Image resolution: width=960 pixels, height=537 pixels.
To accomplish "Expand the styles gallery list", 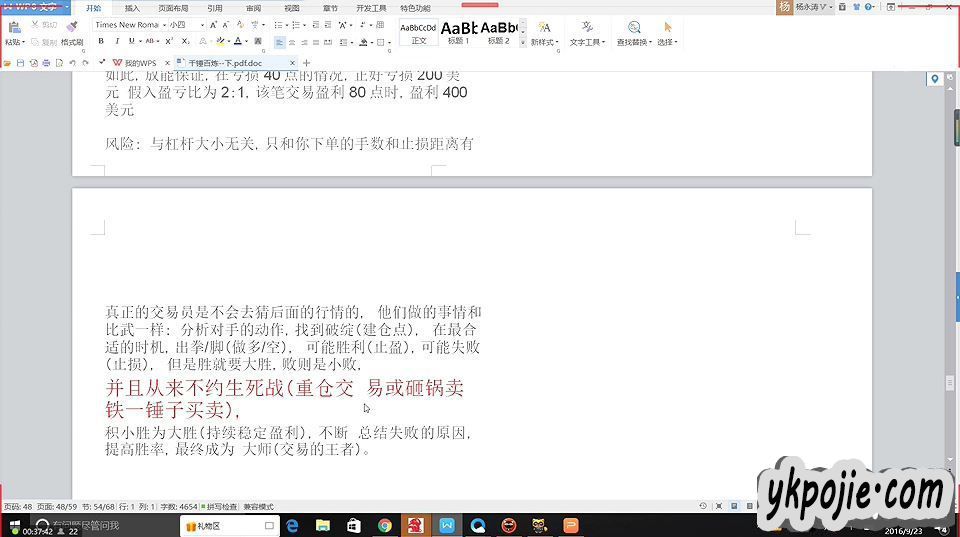I will [522, 44].
